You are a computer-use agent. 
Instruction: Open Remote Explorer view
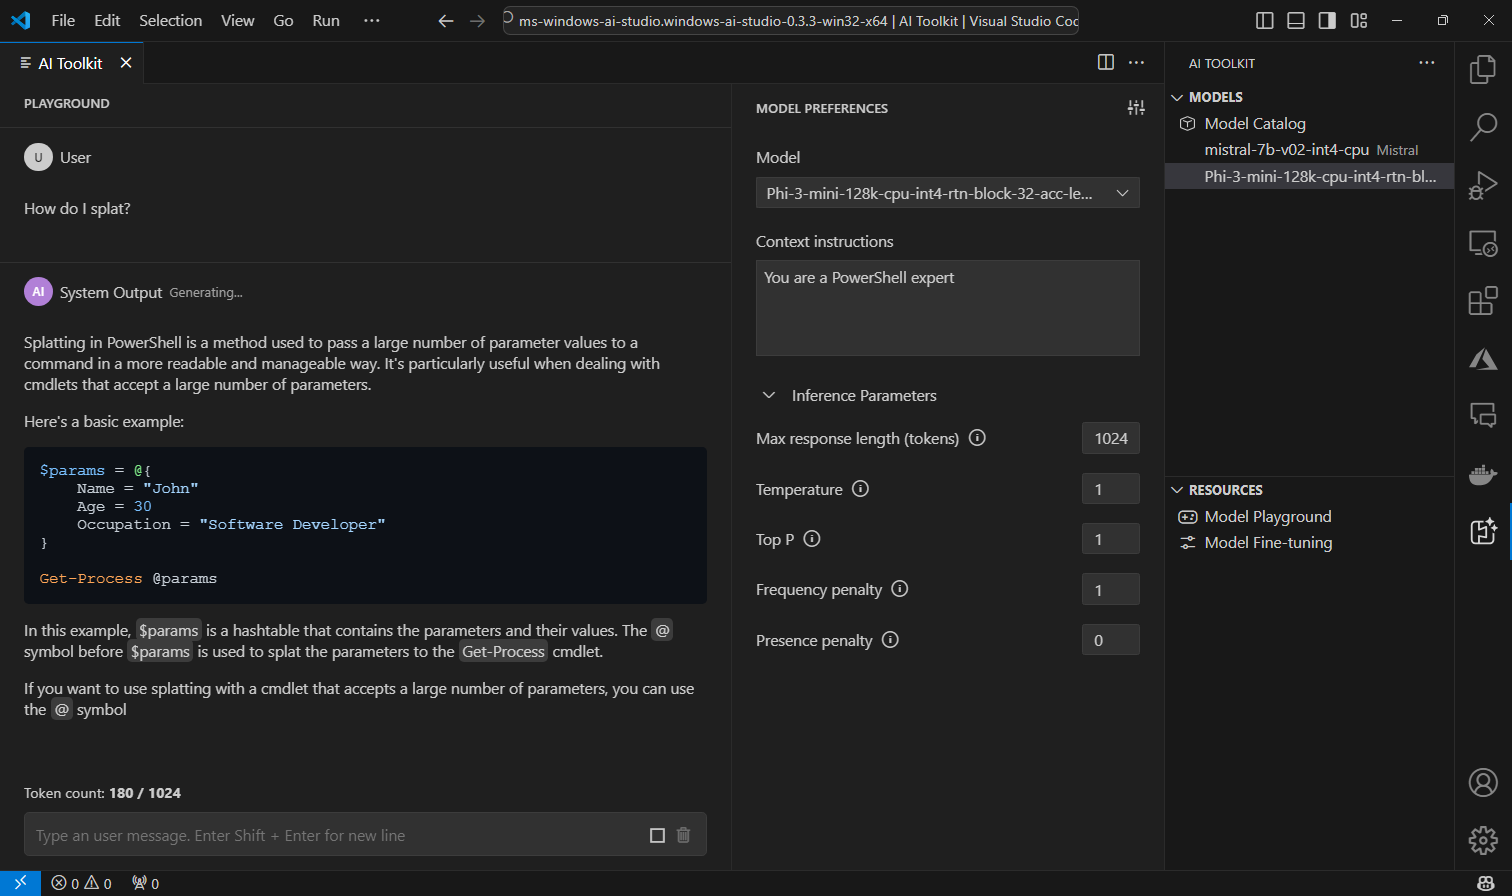click(x=1483, y=243)
